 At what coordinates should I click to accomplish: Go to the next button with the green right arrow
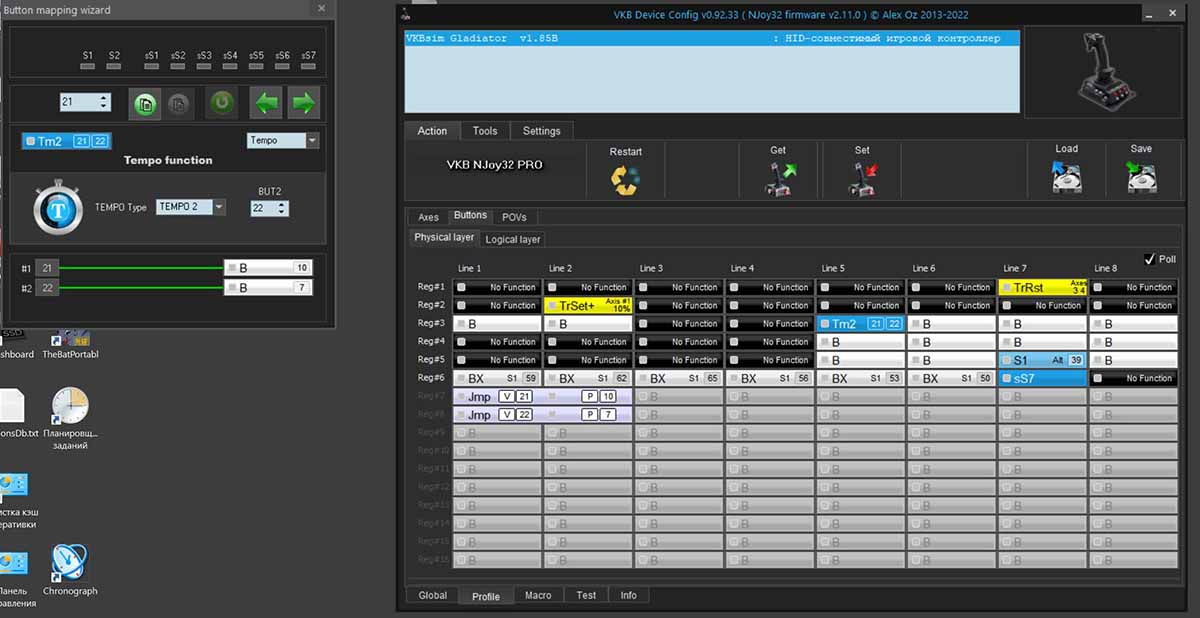point(304,102)
